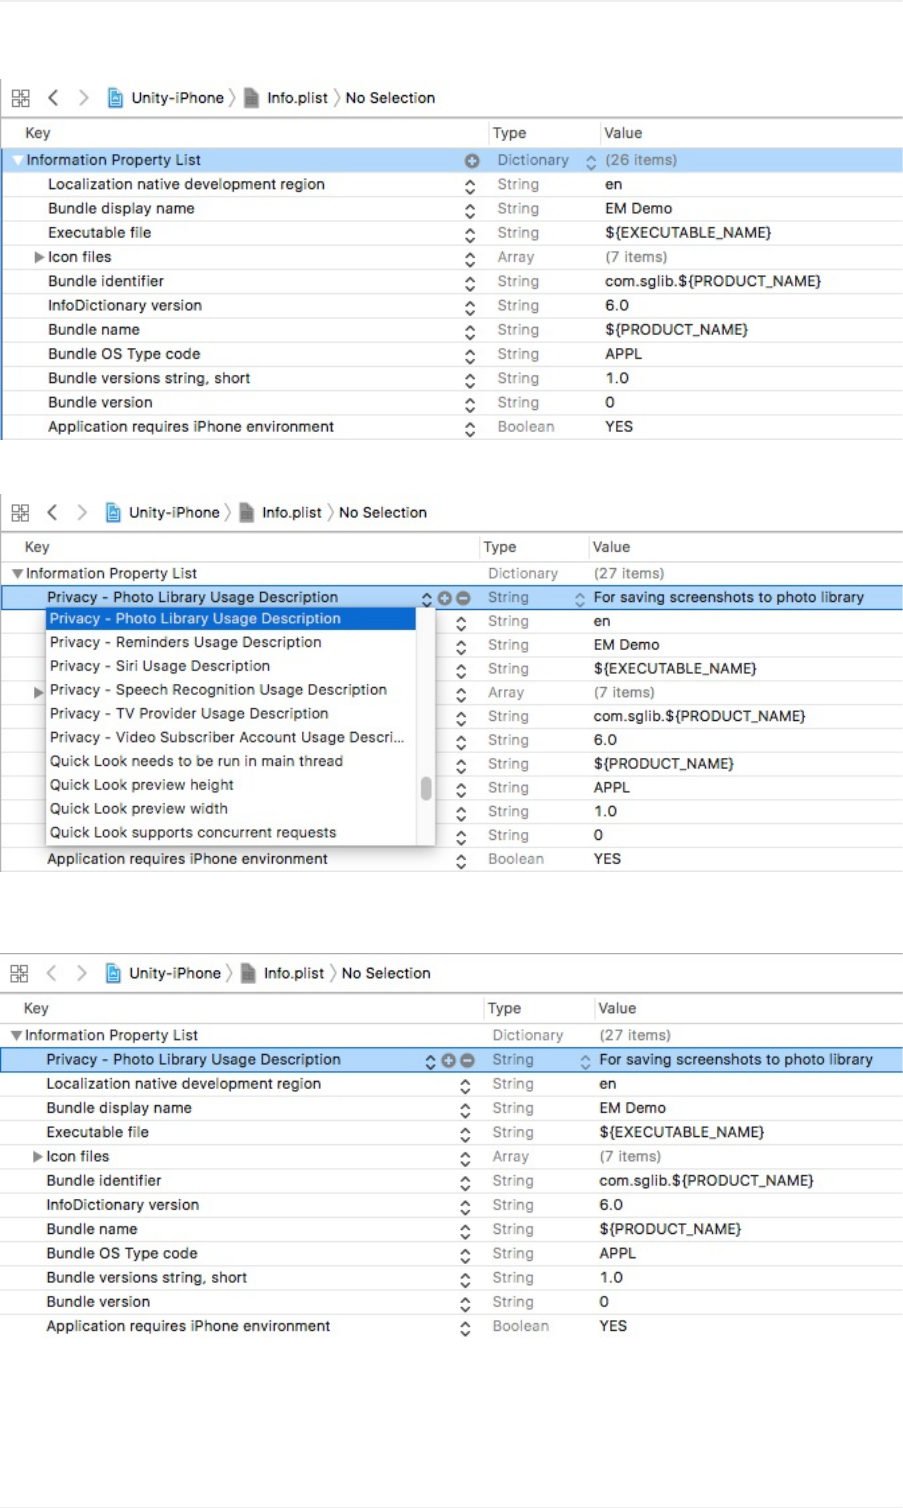Select Localization native development region in bottom screenshot
This screenshot has width=903, height=1508.
(x=184, y=1084)
